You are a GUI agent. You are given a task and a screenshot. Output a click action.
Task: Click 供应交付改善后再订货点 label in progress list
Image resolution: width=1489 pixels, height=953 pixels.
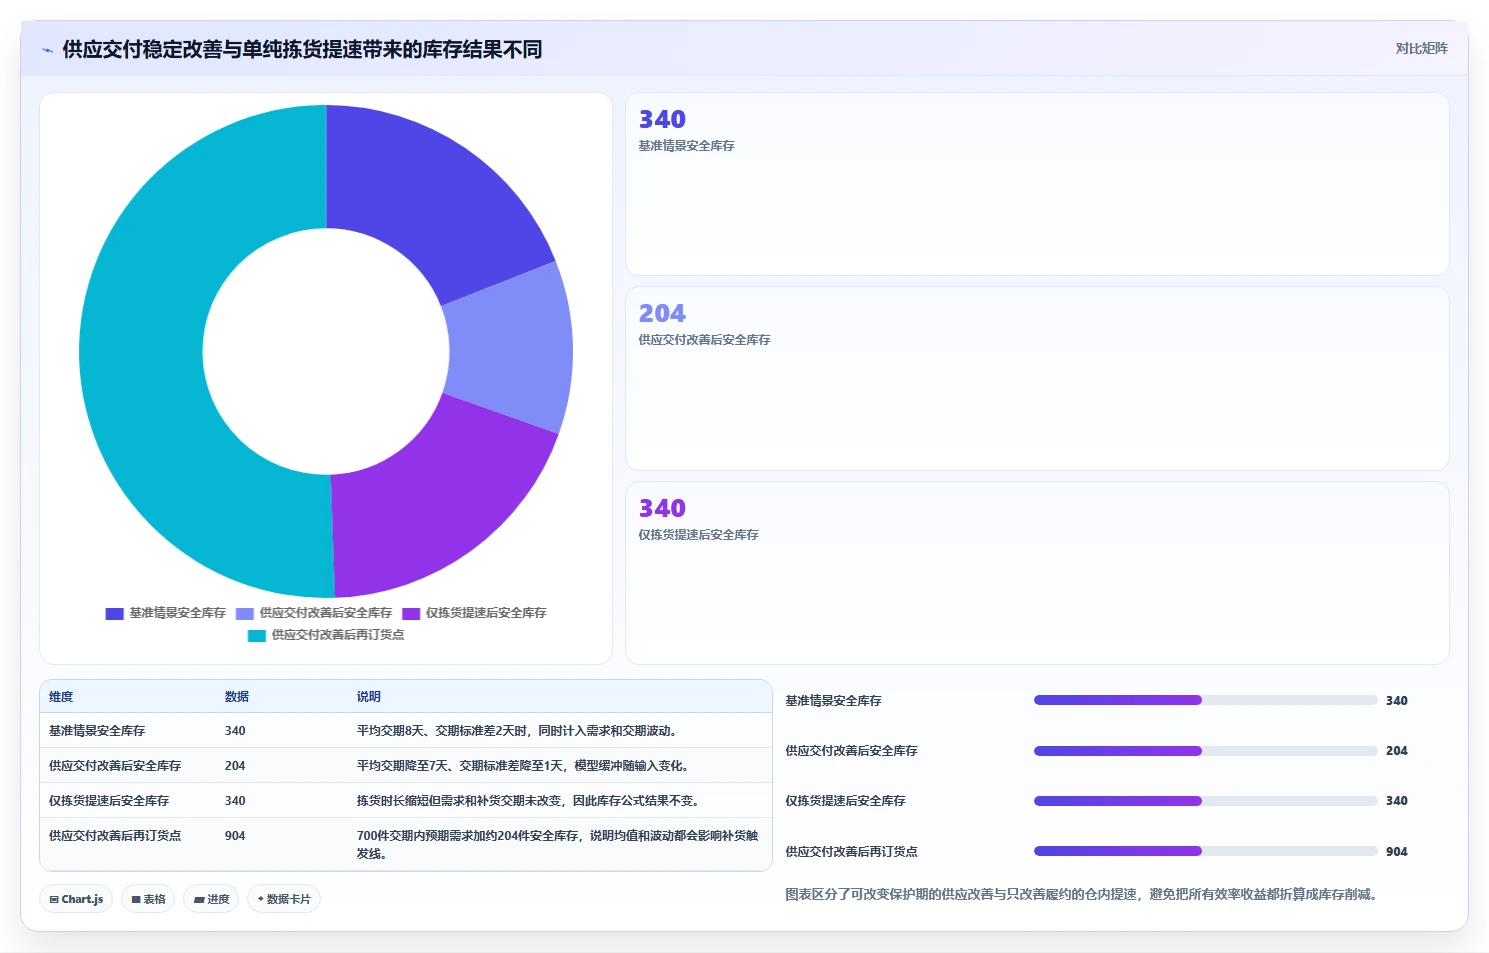click(x=851, y=852)
